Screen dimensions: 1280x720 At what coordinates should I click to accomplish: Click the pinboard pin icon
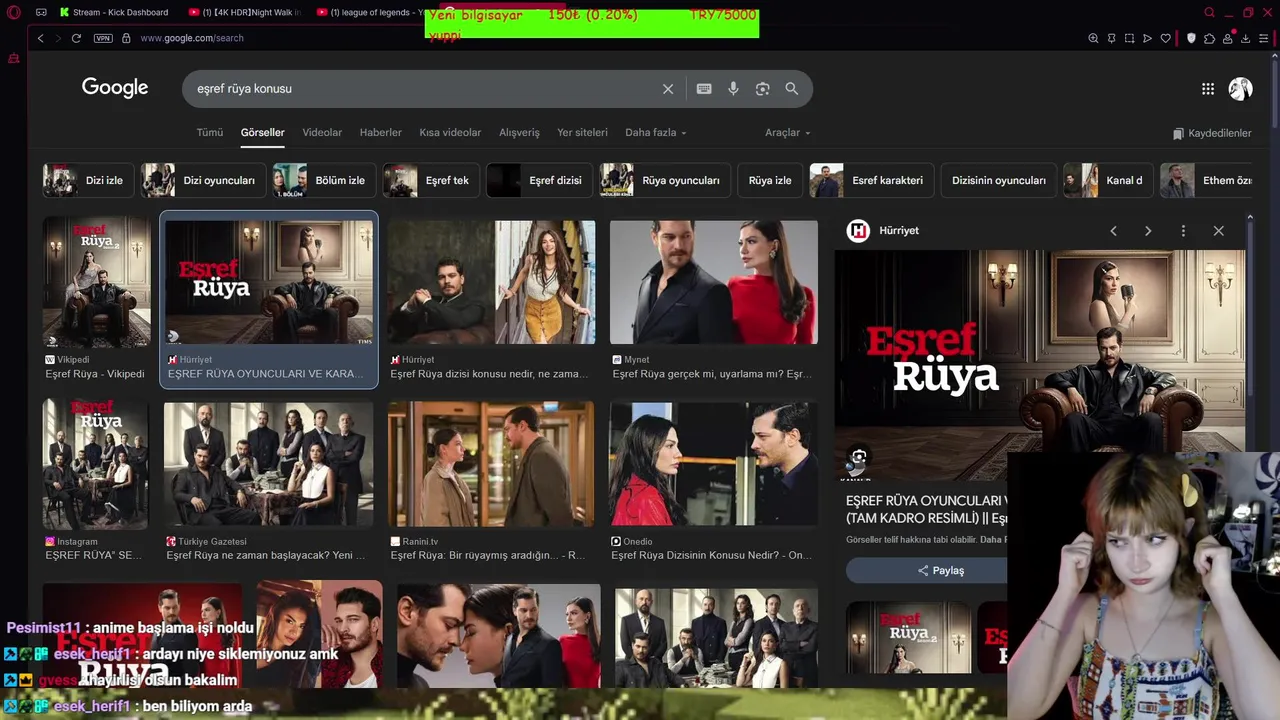pyautogui.click(x=1111, y=38)
